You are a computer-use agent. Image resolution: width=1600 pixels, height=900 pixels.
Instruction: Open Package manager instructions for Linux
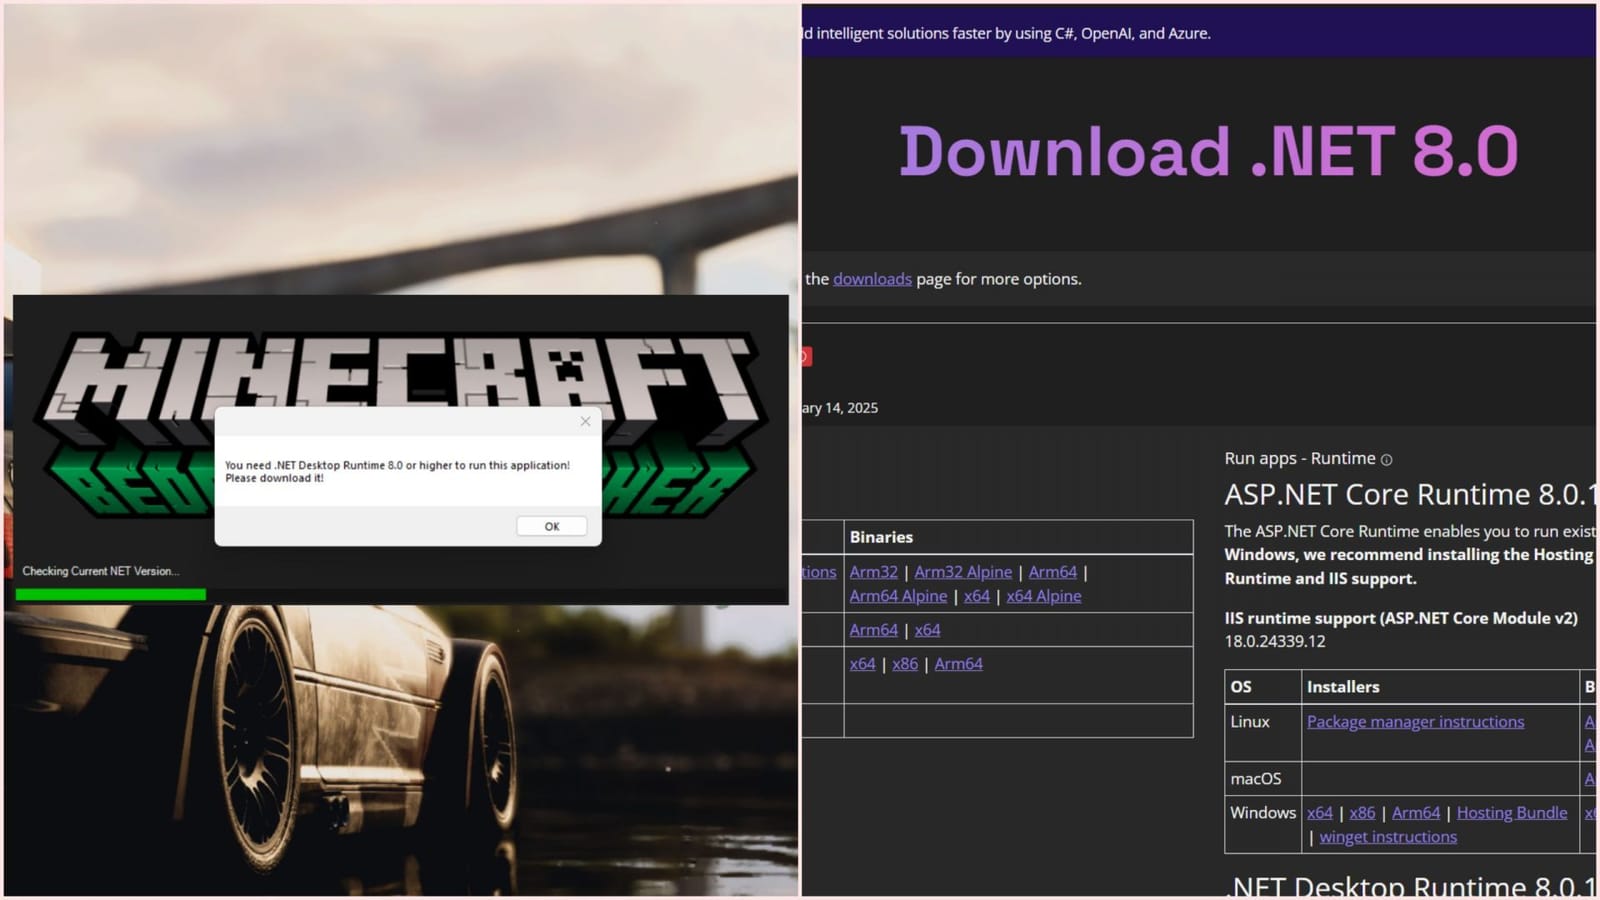pyautogui.click(x=1415, y=721)
